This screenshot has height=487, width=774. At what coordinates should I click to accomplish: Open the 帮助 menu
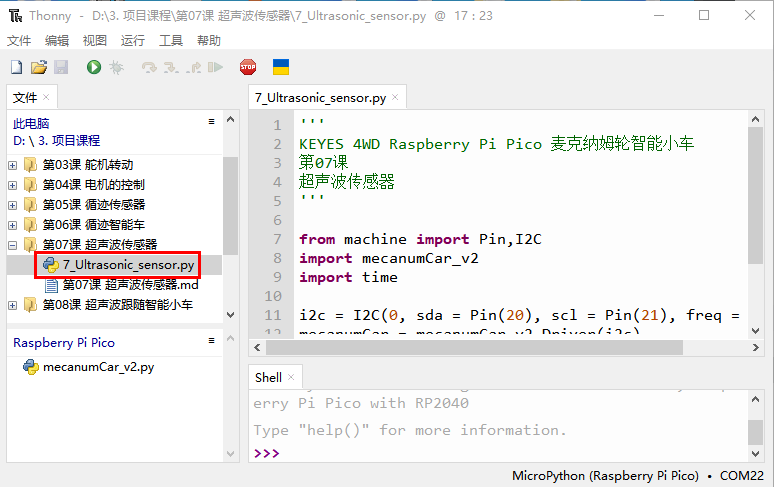209,40
